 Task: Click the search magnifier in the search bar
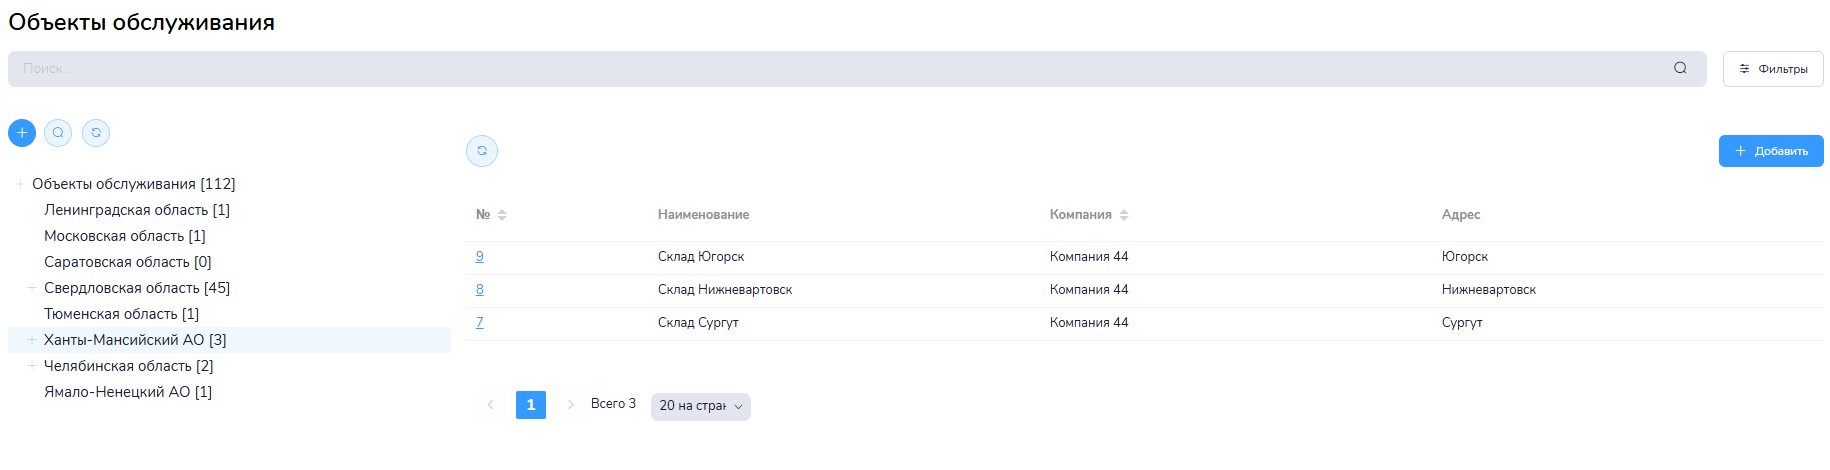(x=1680, y=68)
